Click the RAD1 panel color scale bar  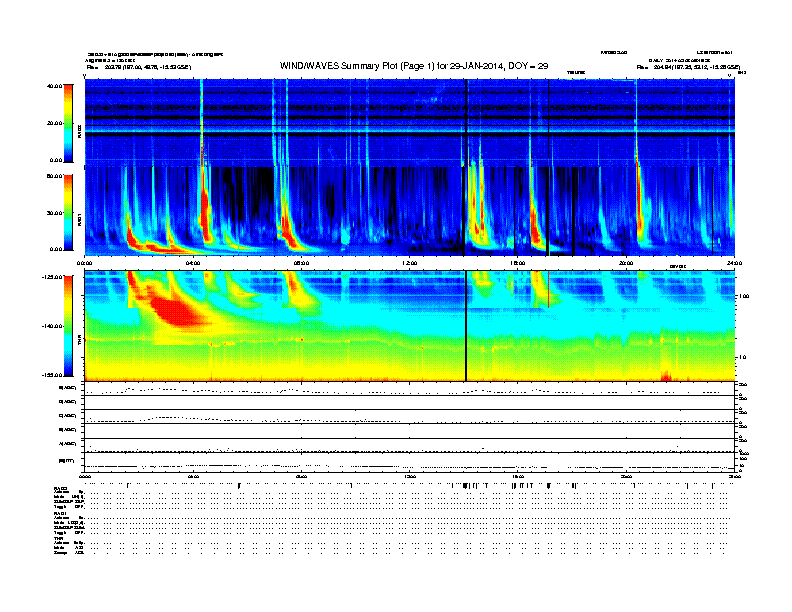tap(68, 213)
